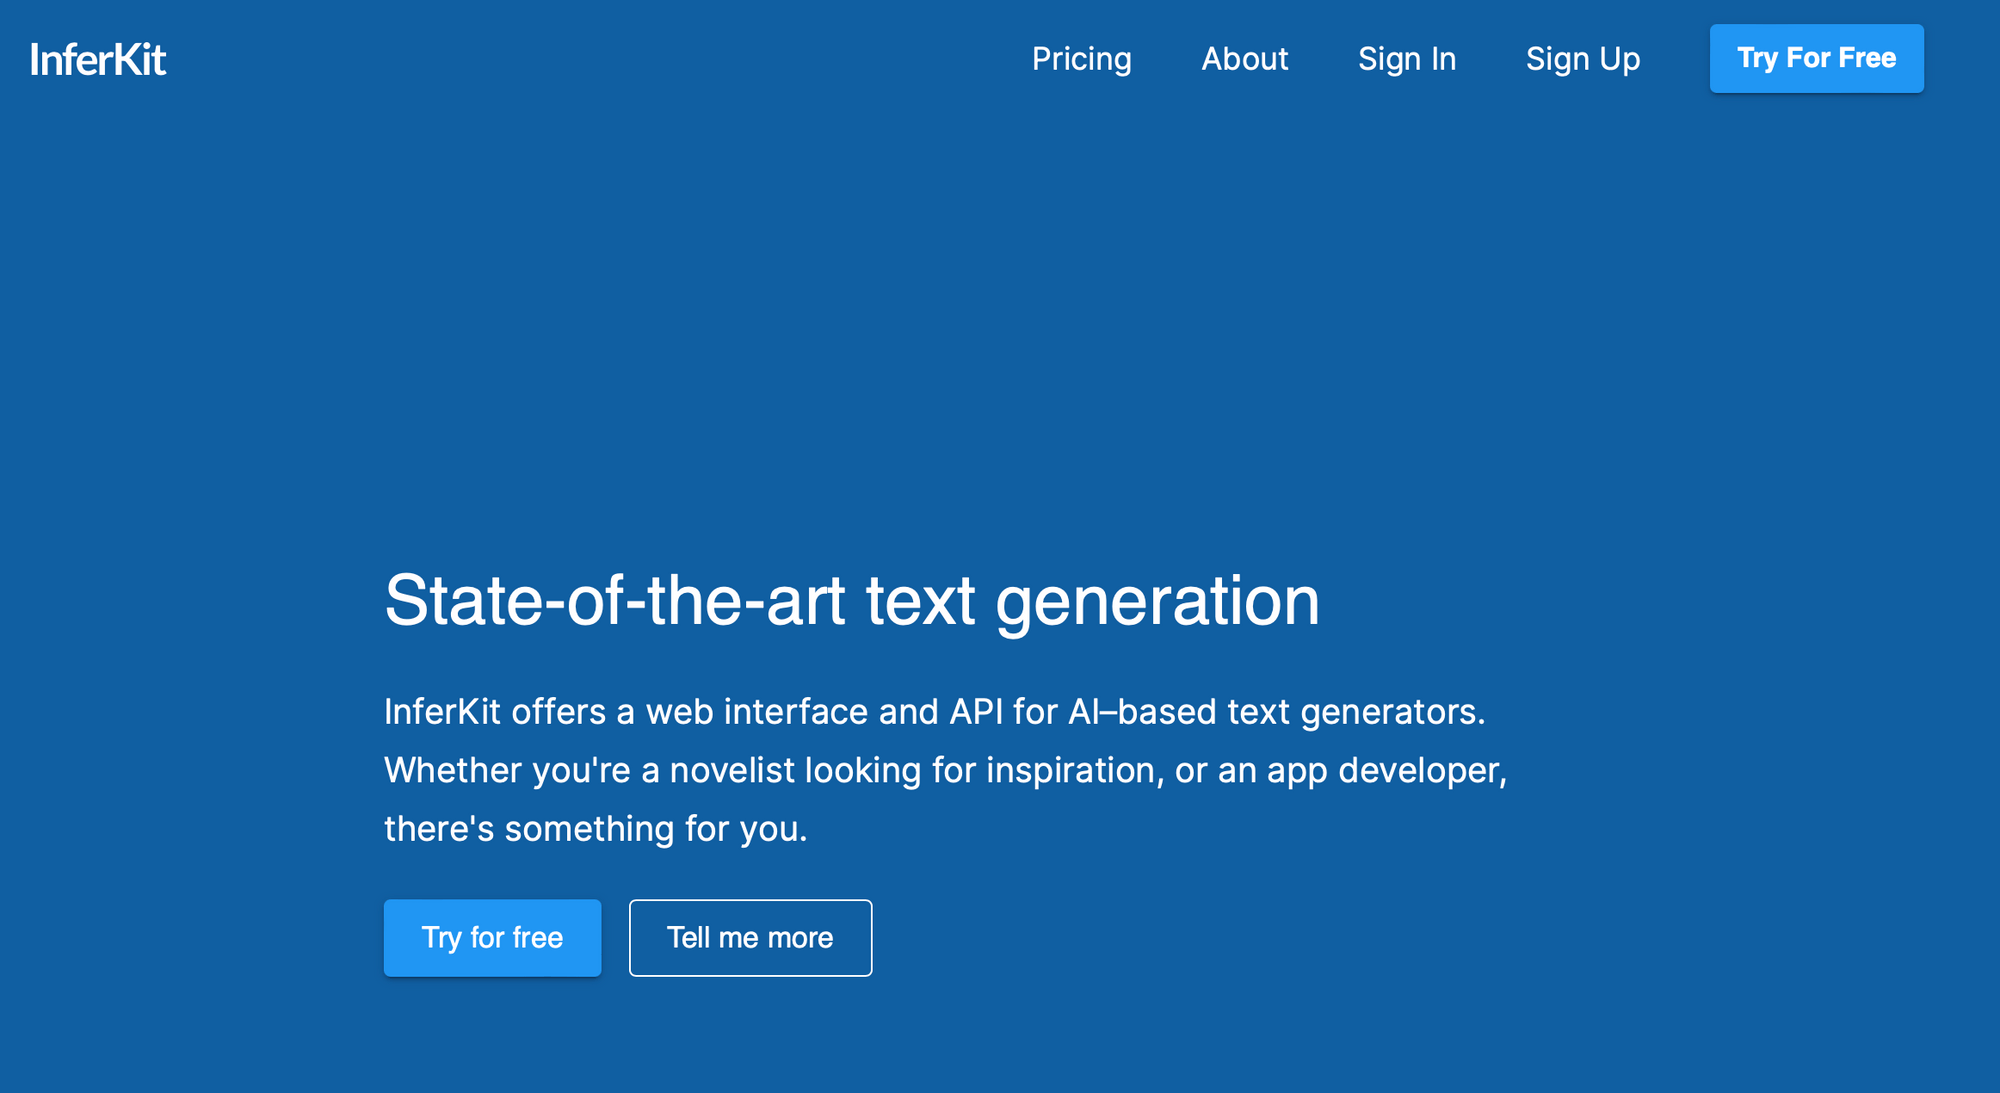
Task: Select Sign Up in the navigation bar
Action: pos(1583,59)
